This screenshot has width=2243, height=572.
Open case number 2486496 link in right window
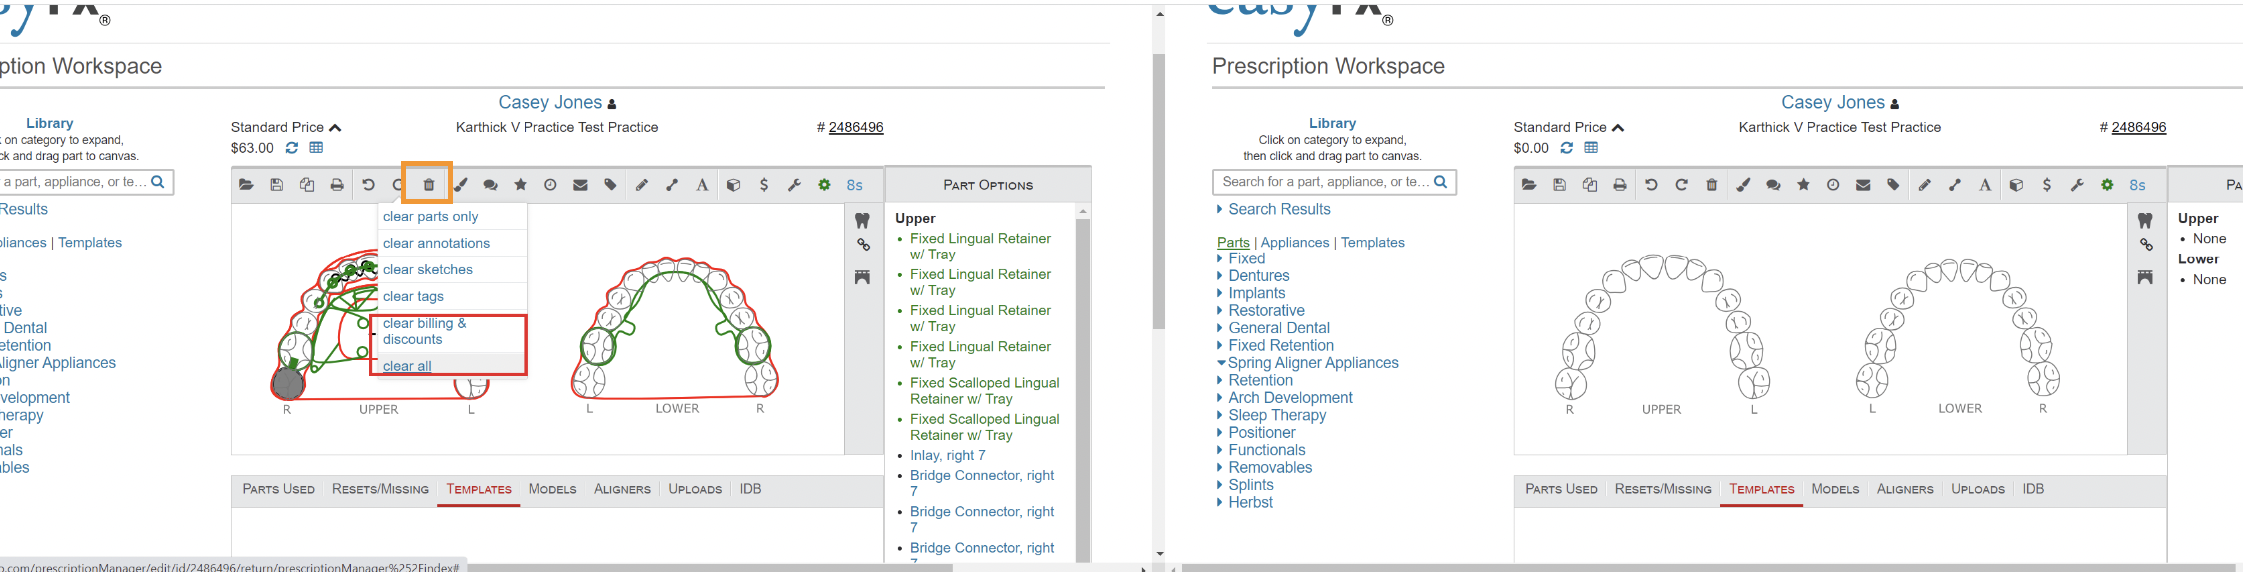(2138, 127)
